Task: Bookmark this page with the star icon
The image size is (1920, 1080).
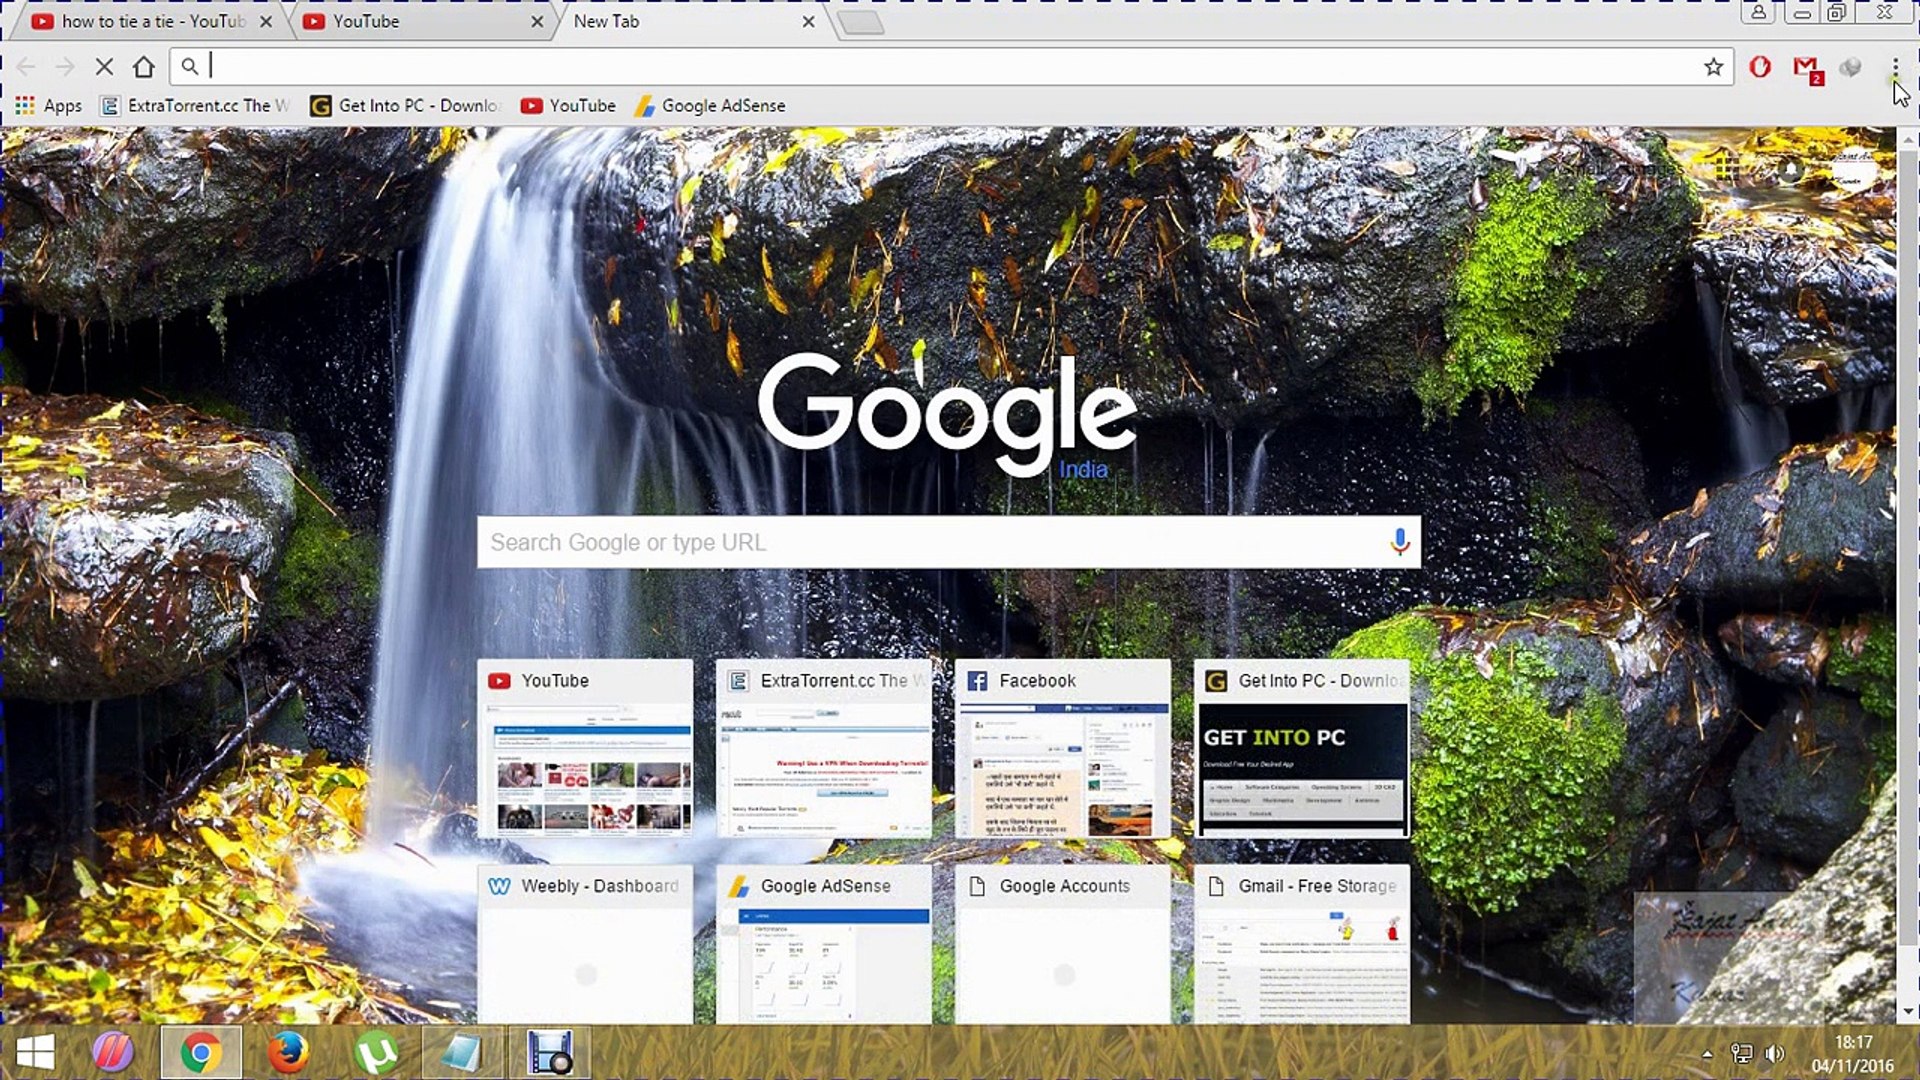Action: point(1712,66)
